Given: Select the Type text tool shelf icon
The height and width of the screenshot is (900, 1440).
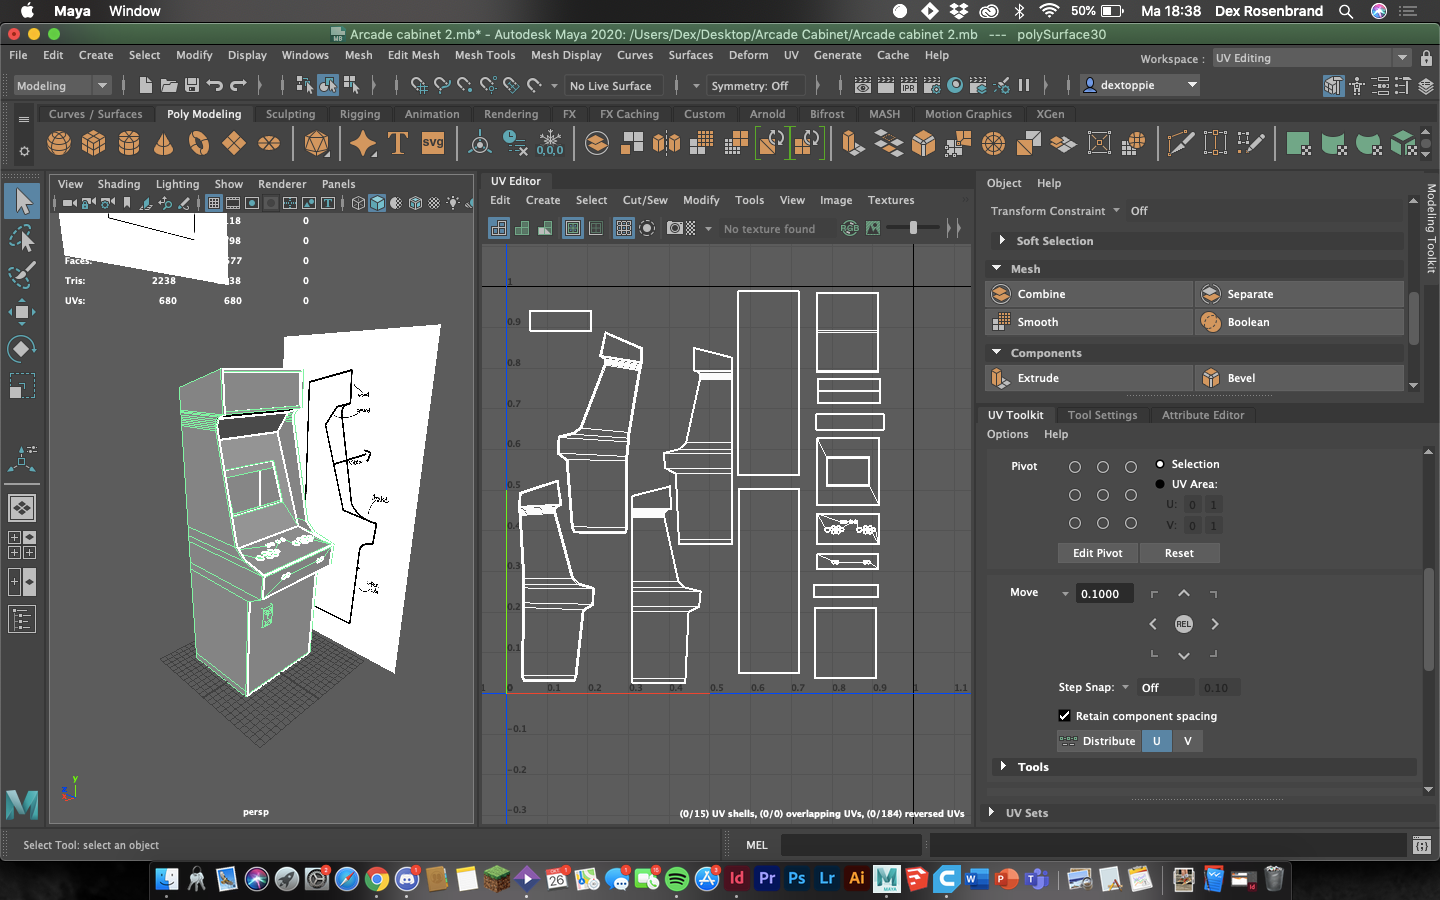Looking at the screenshot, I should [x=398, y=144].
